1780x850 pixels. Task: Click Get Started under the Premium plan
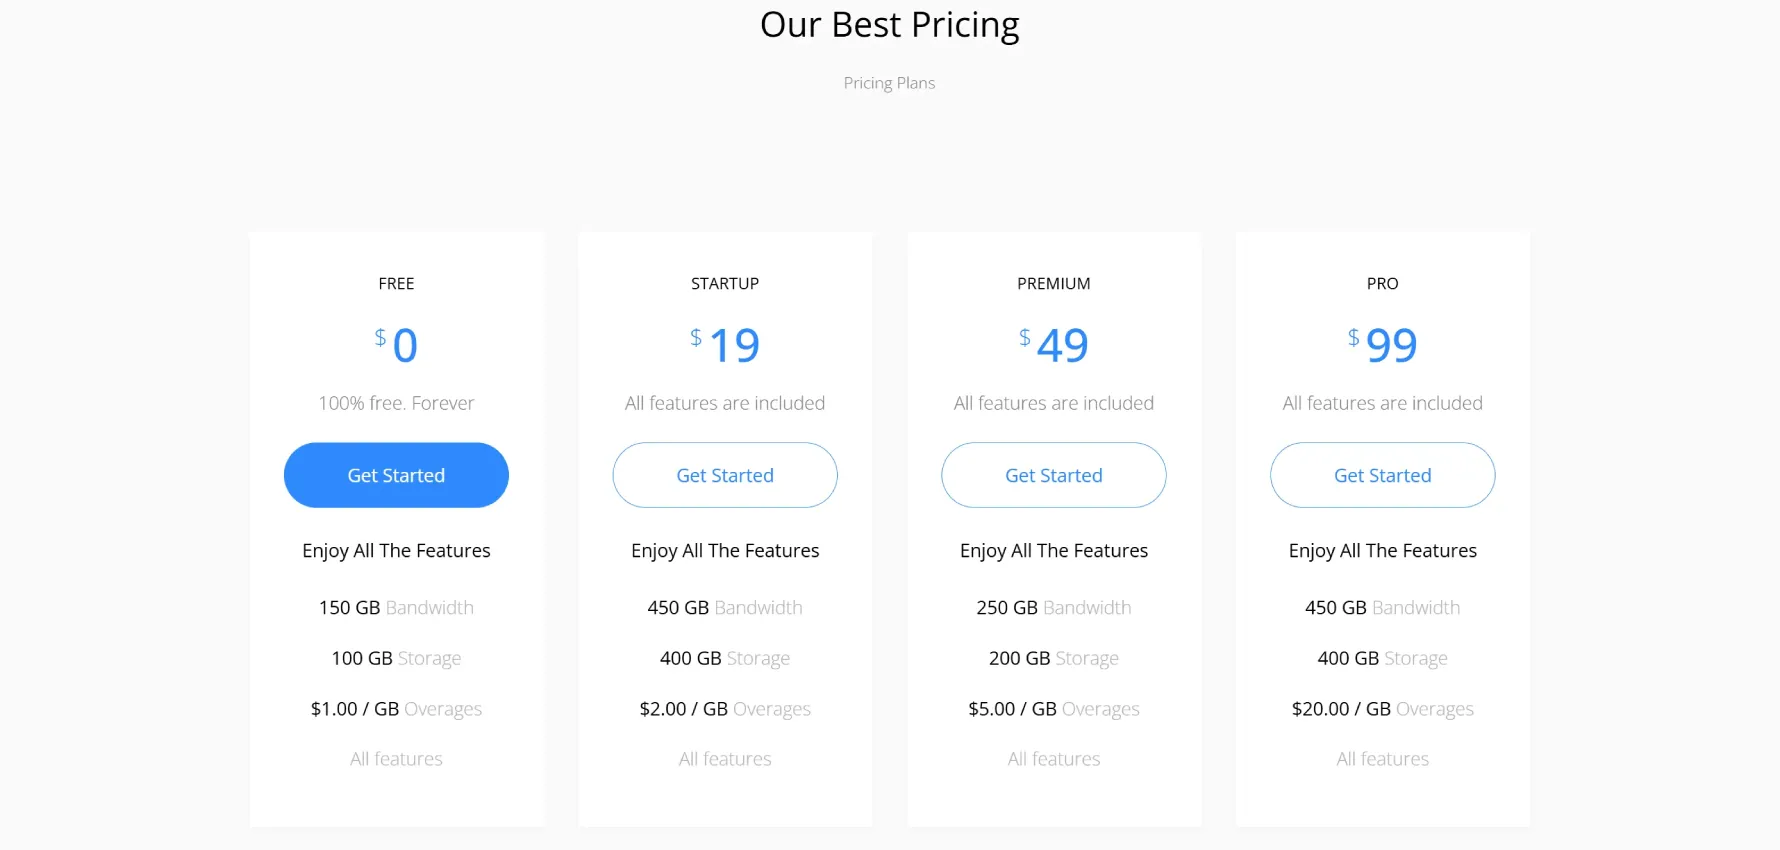click(1054, 475)
